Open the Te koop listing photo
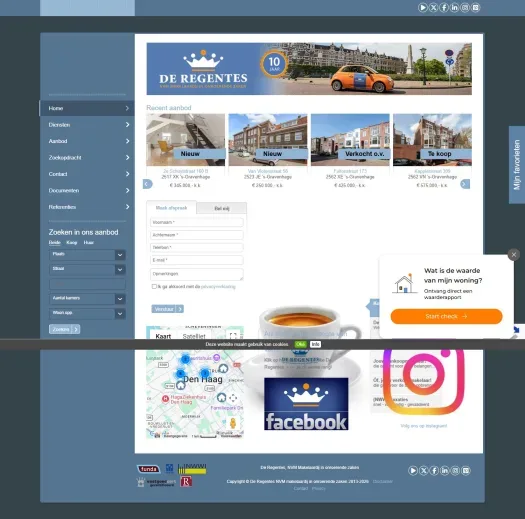525x519 pixels. (432, 140)
